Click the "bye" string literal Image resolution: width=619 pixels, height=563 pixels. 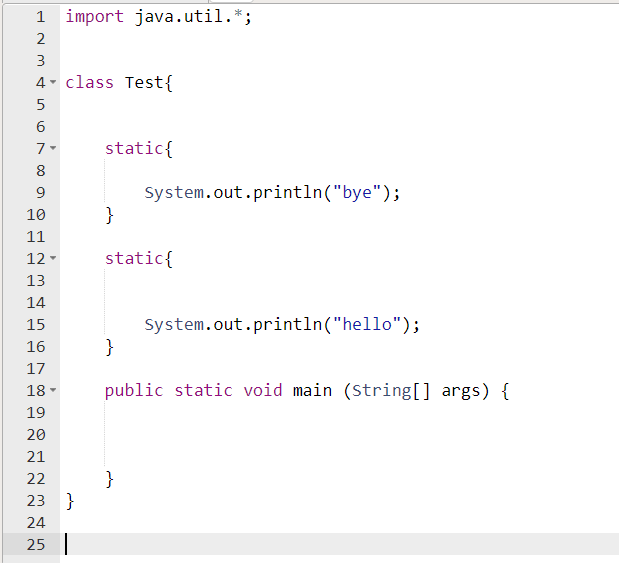[357, 193]
